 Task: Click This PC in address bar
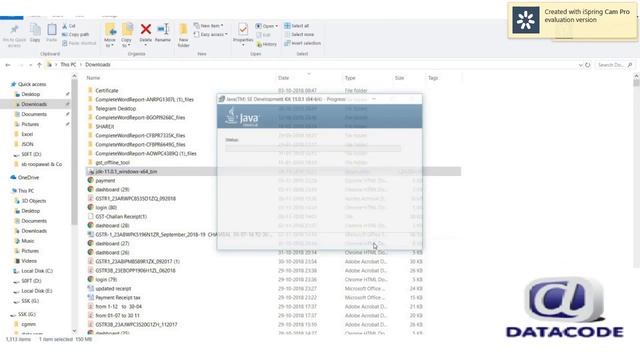[x=68, y=65]
